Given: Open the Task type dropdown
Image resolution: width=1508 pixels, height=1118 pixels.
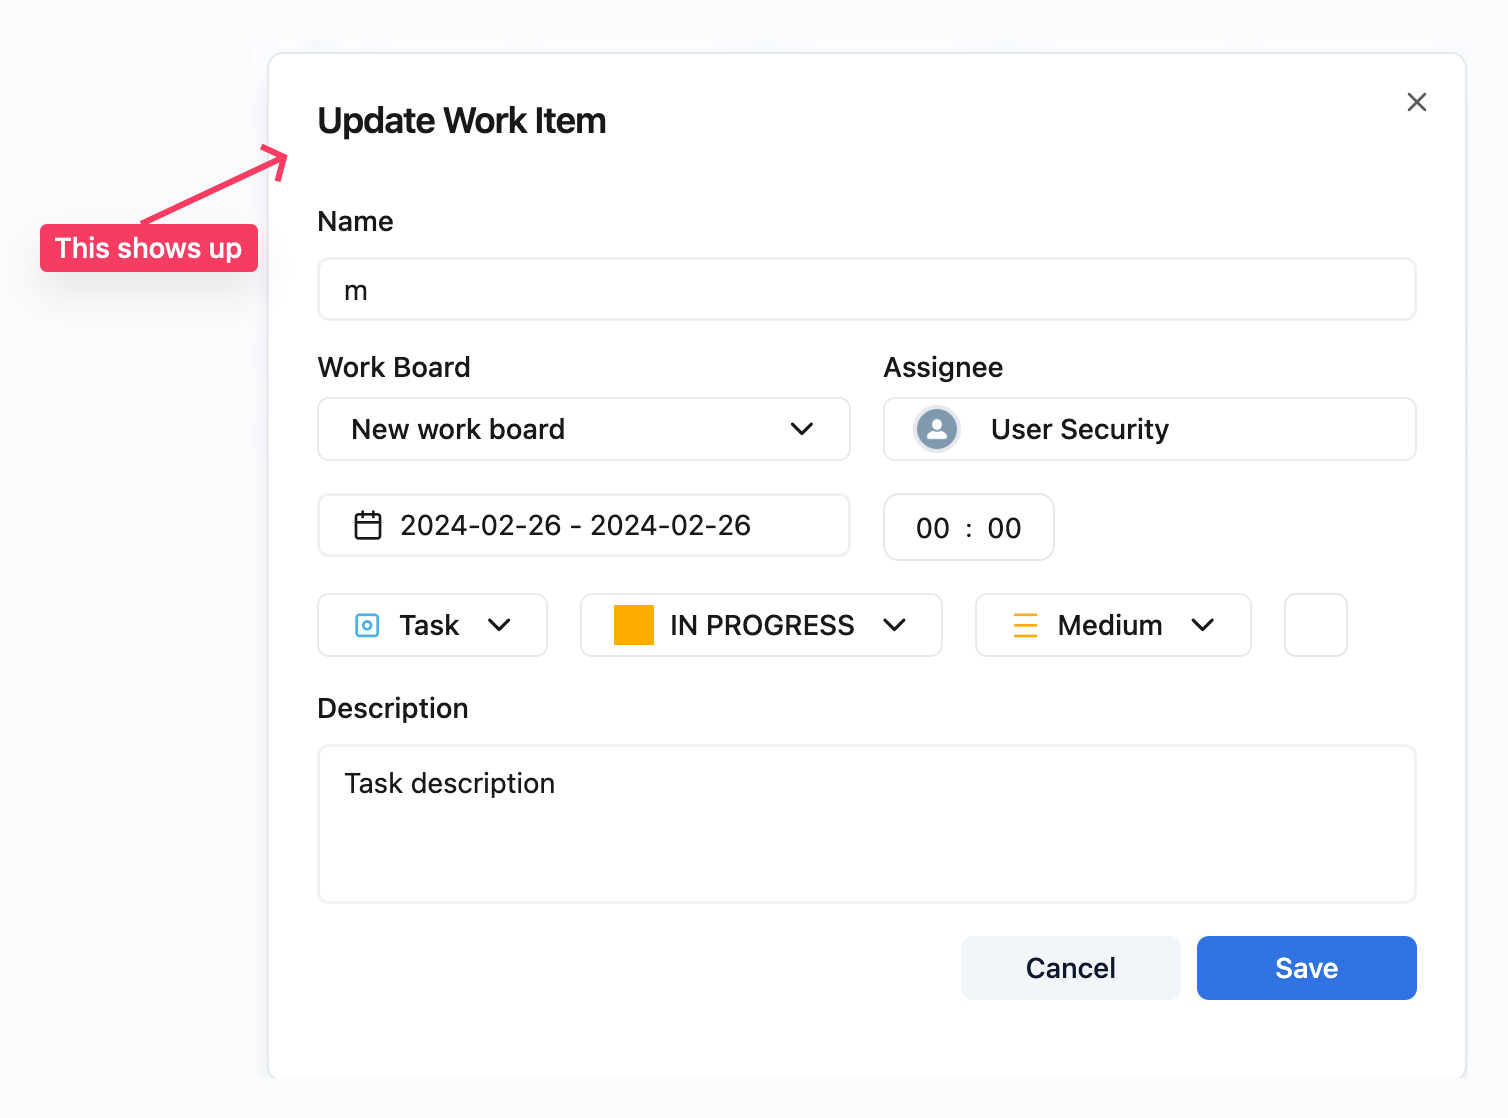Looking at the screenshot, I should tap(498, 626).
